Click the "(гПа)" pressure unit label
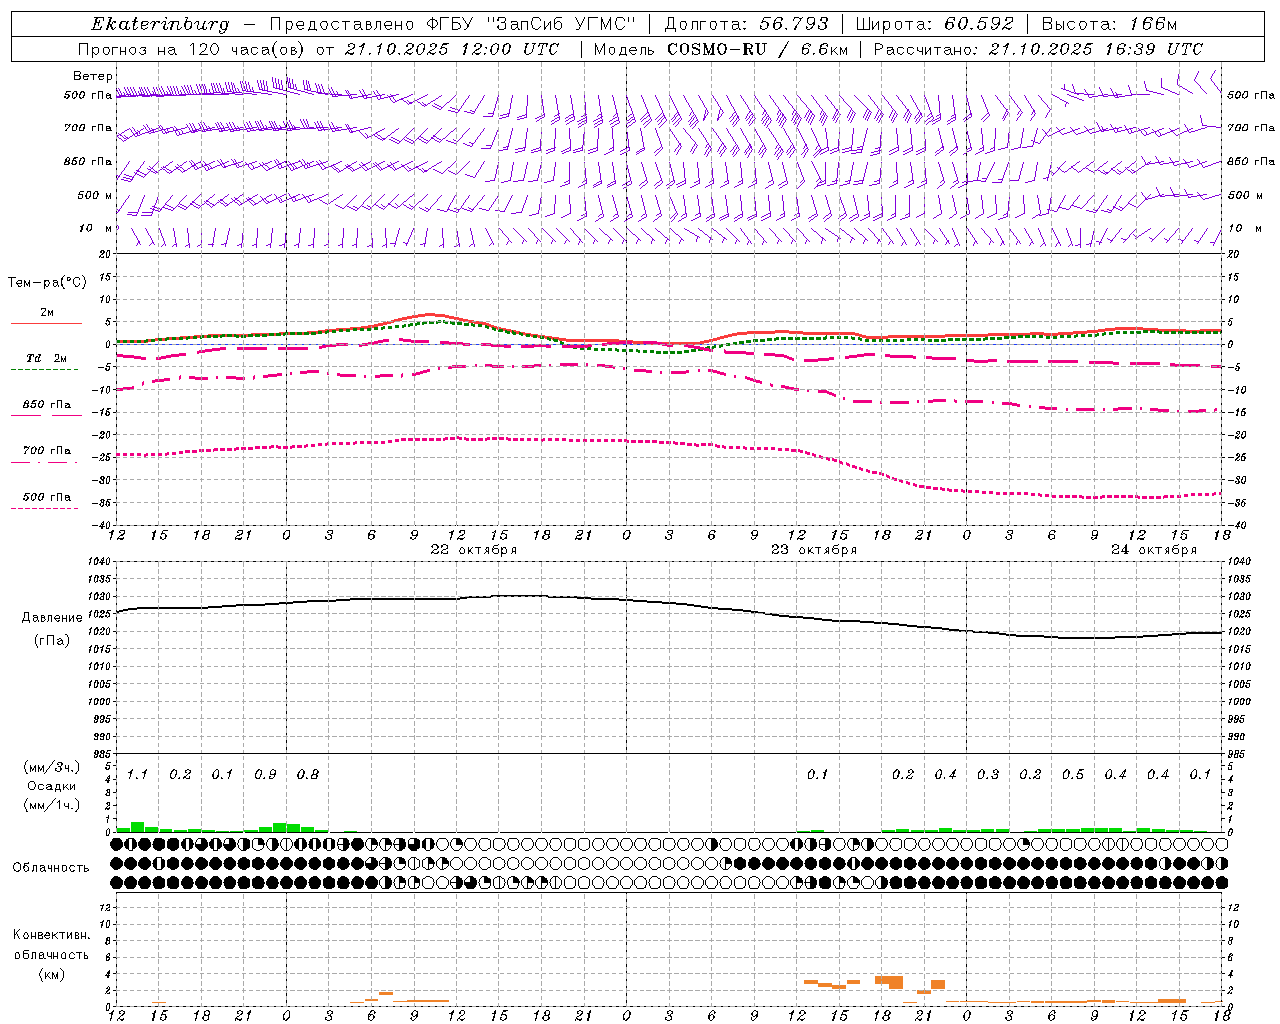Screen dimensions: 1280x1024 click(52, 640)
